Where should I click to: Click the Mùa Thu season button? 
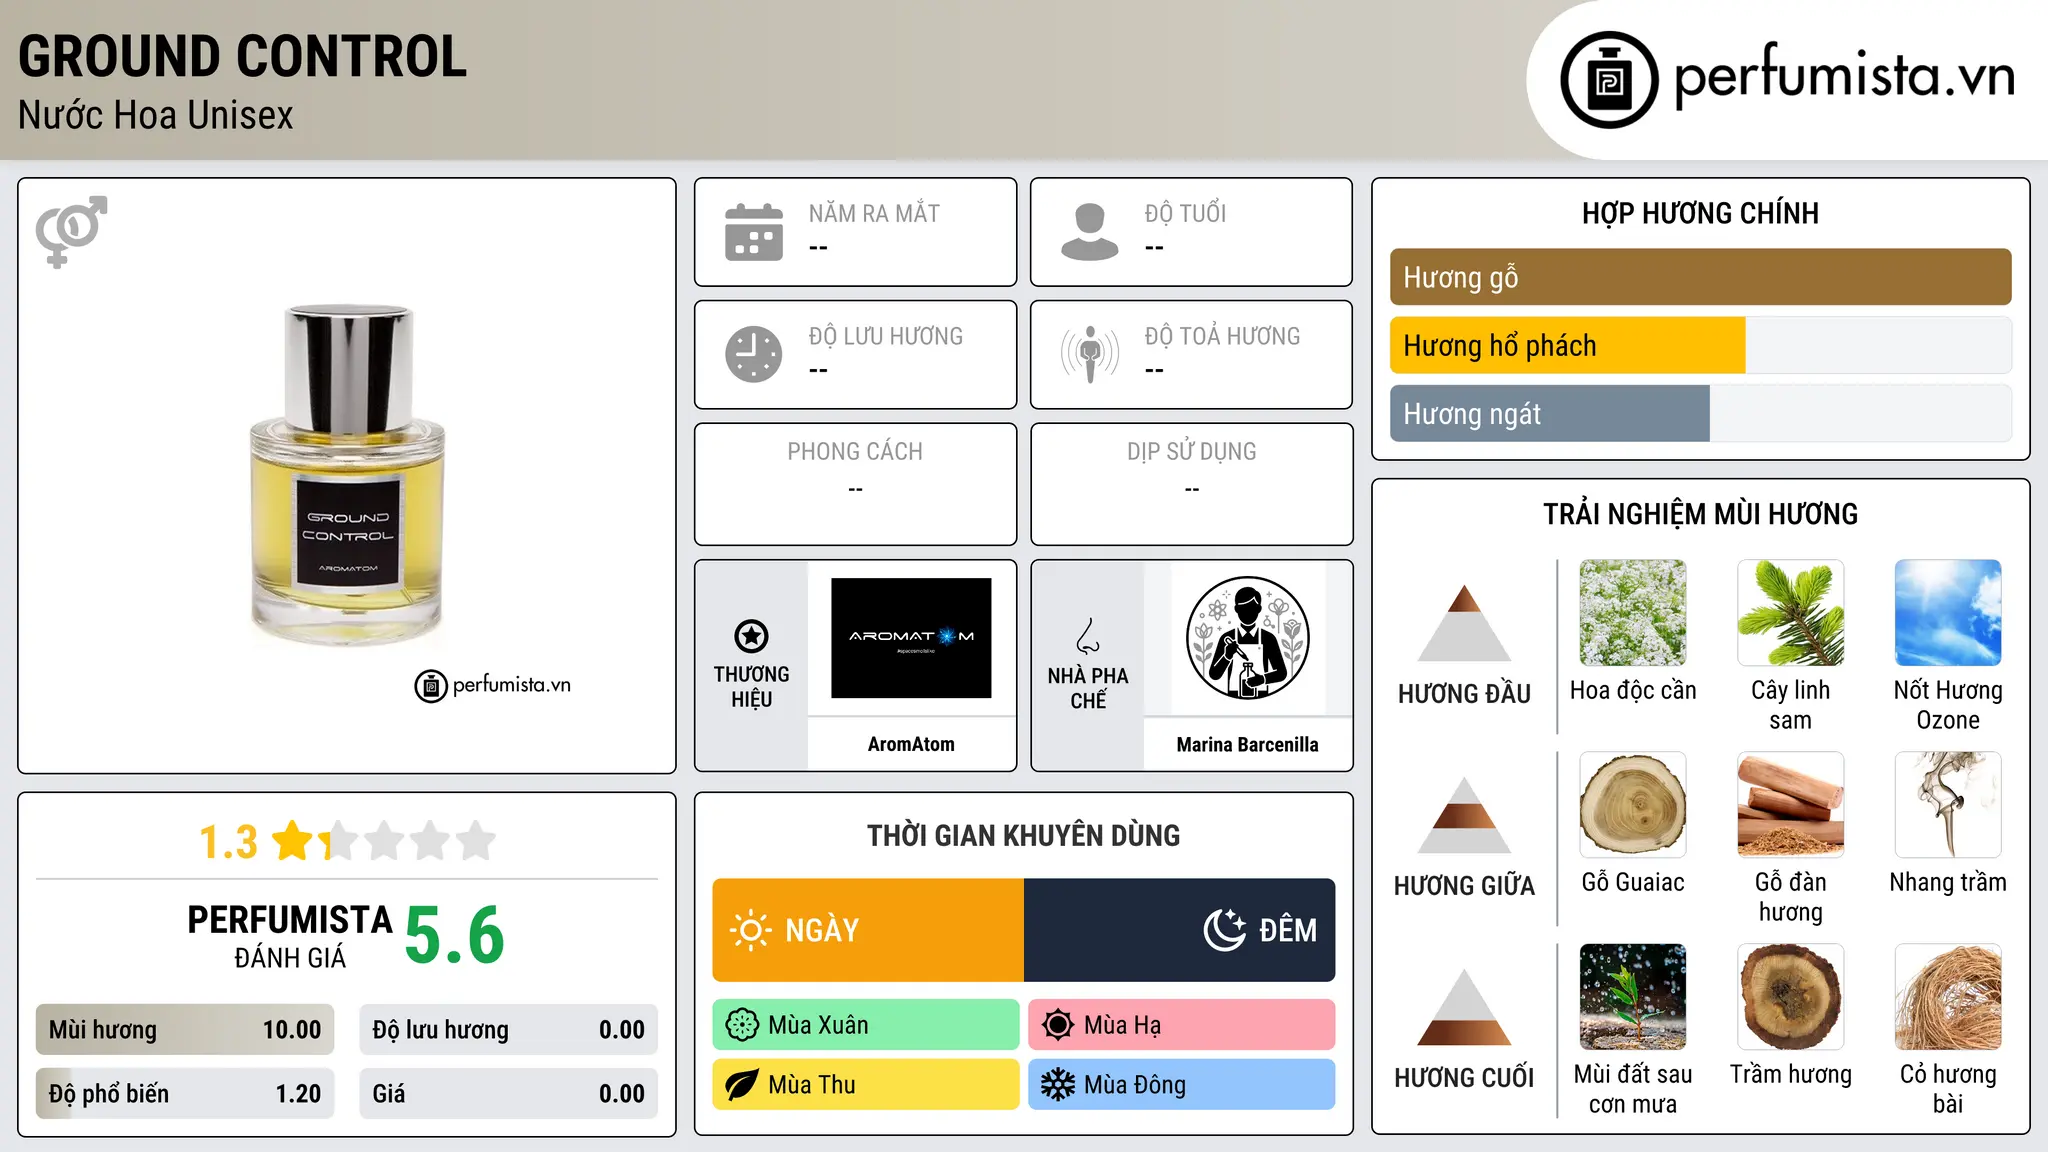pyautogui.click(x=866, y=1085)
